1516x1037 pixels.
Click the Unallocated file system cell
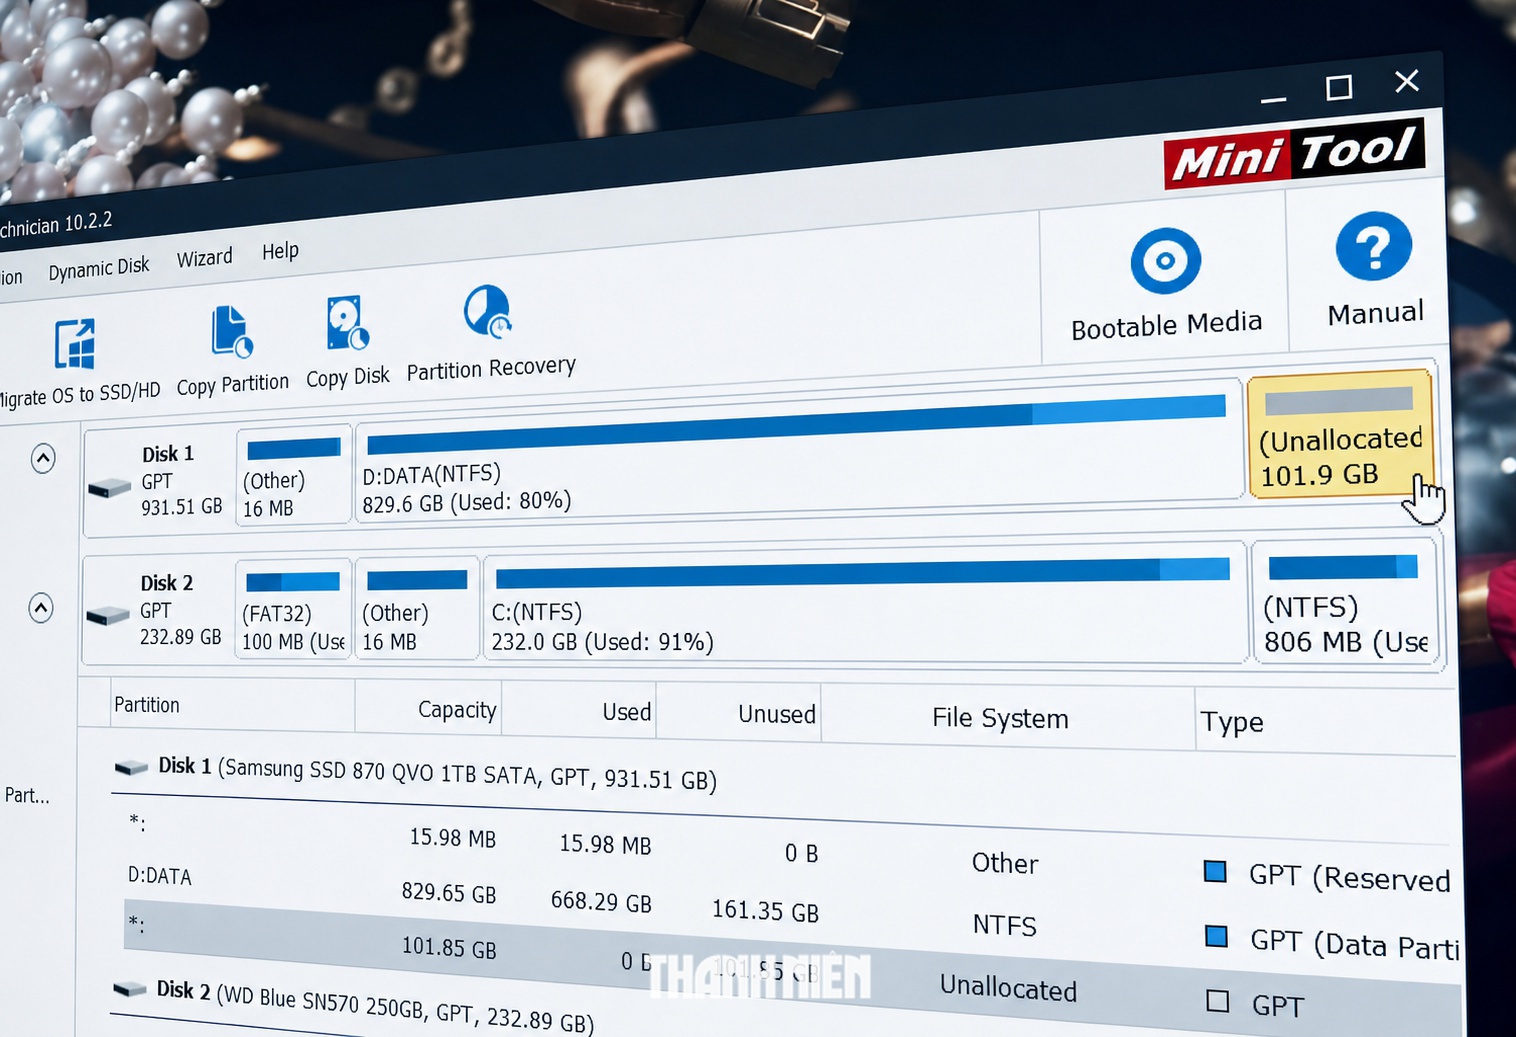(x=1008, y=988)
